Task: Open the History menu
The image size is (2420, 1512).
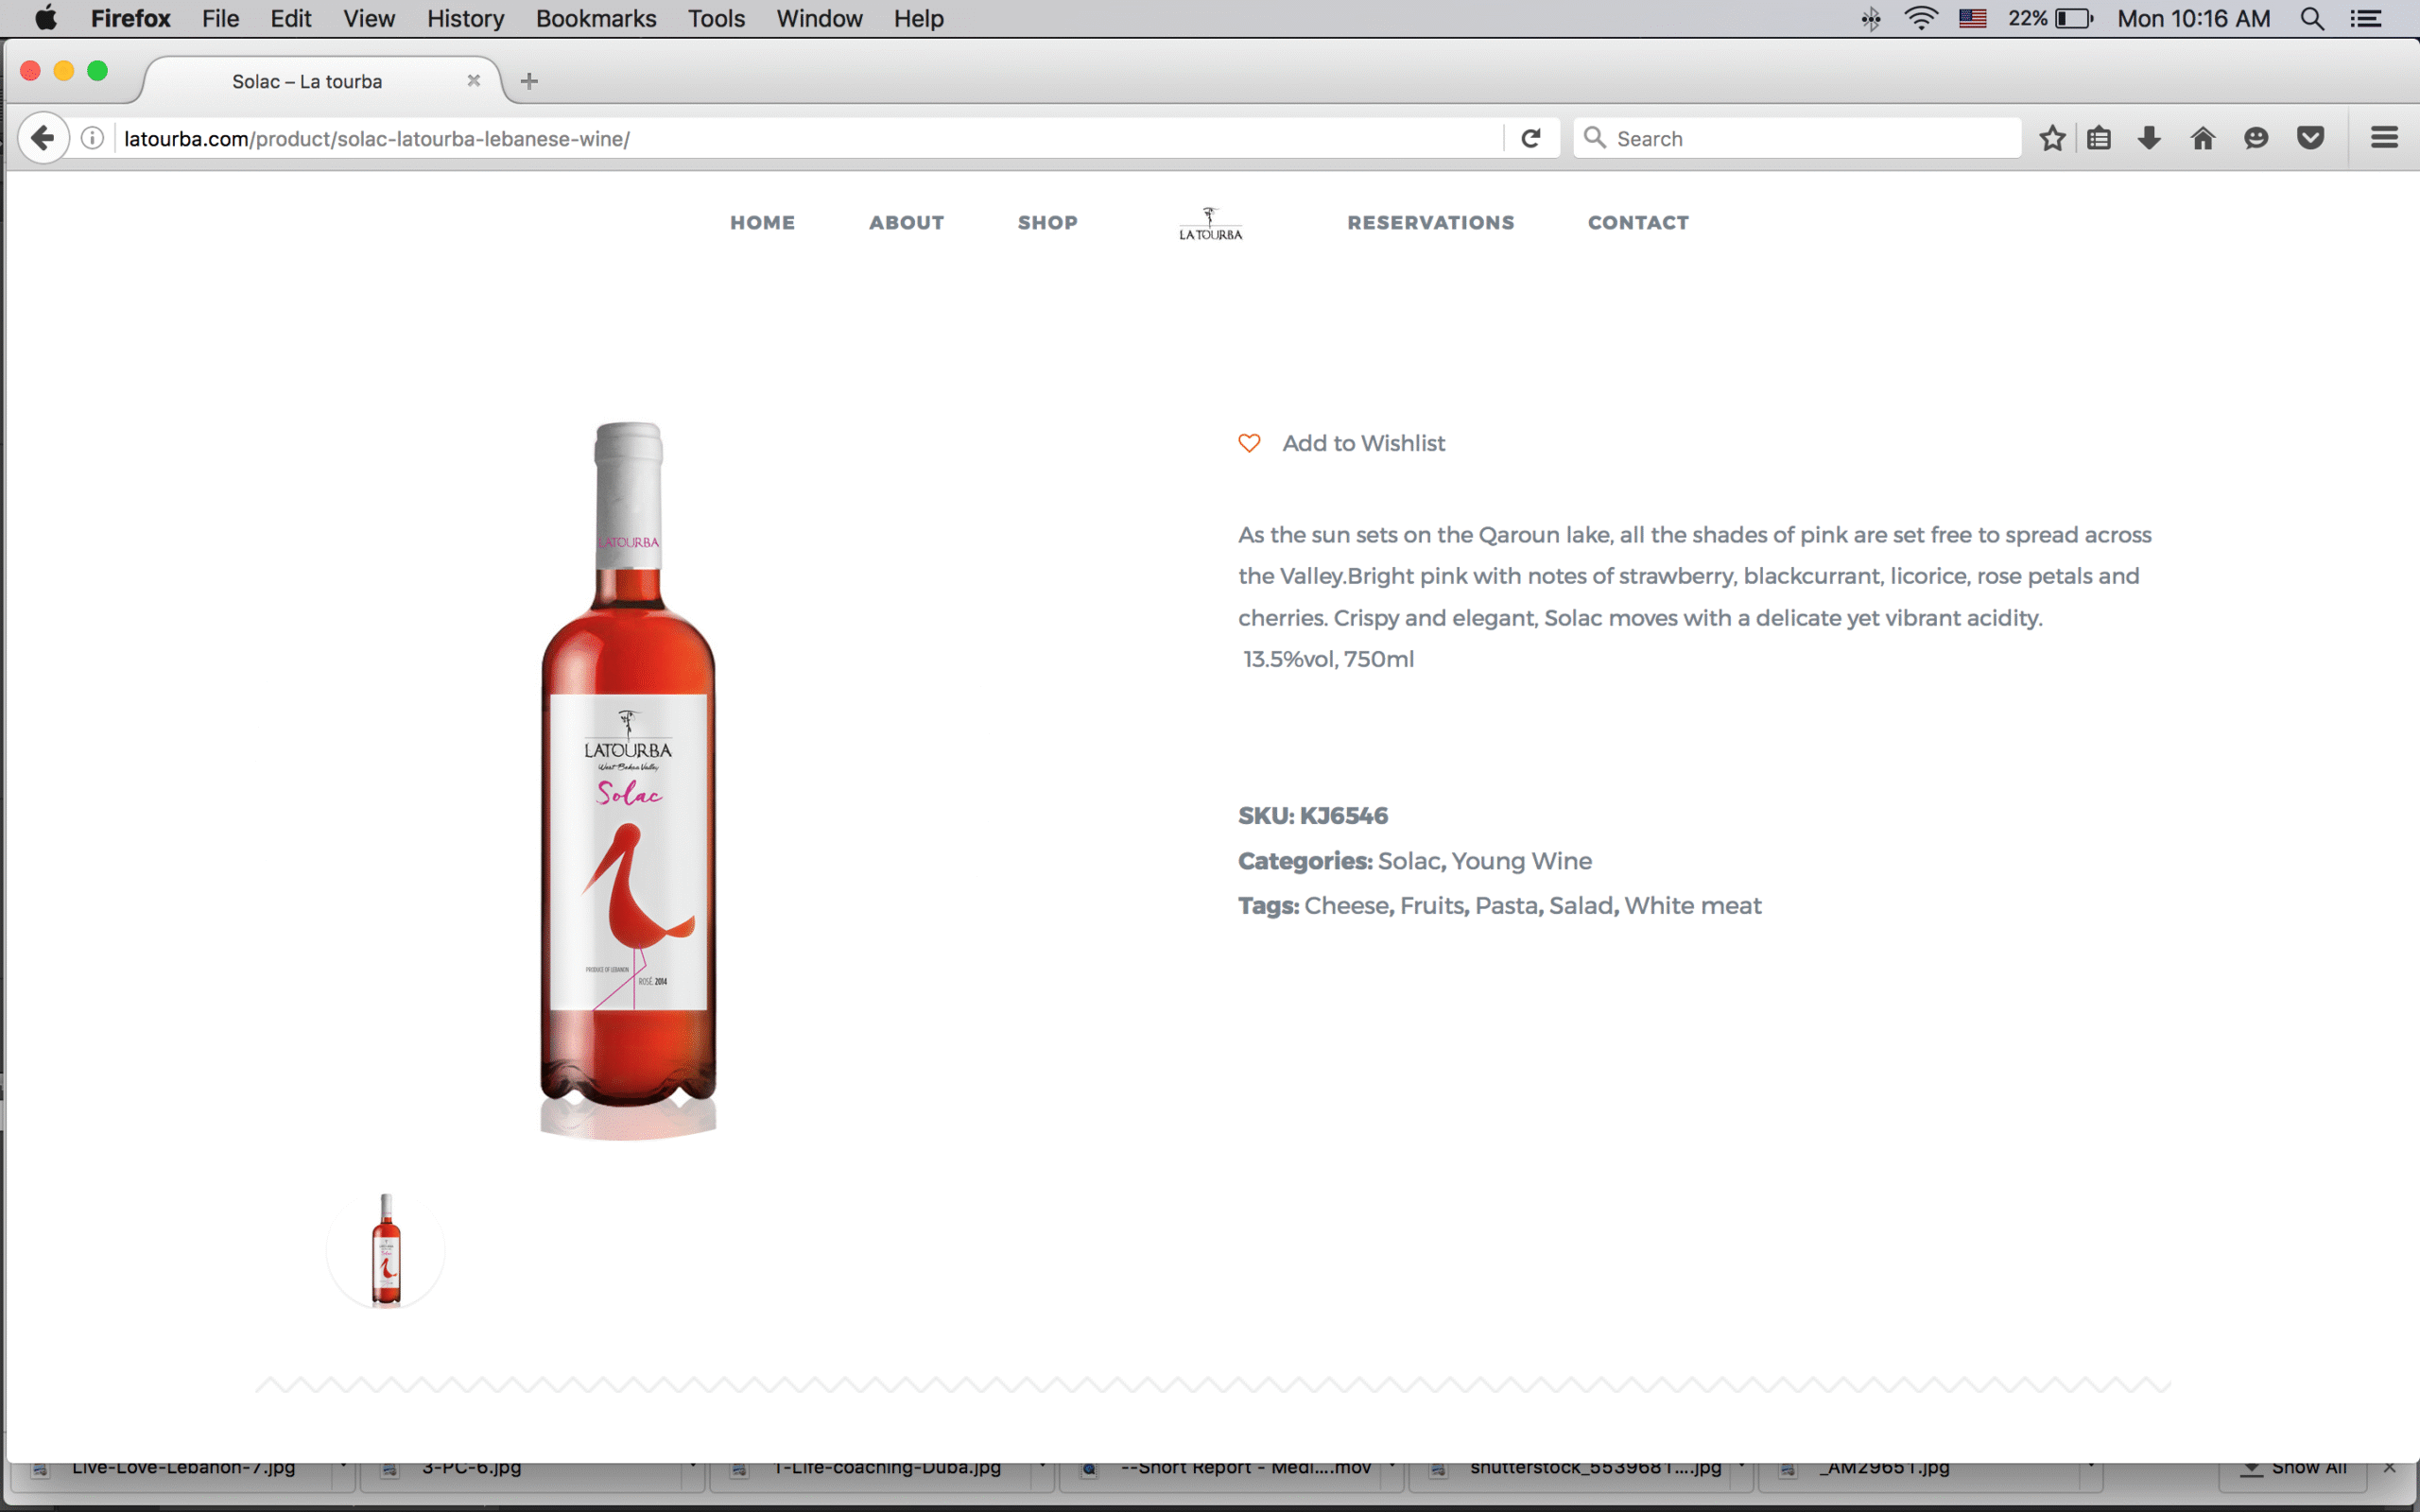Action: 465,19
